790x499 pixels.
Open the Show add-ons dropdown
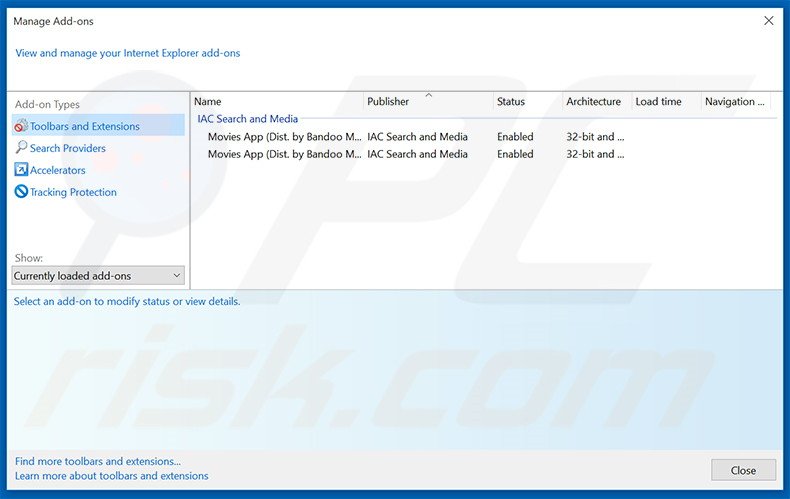[x=98, y=276]
